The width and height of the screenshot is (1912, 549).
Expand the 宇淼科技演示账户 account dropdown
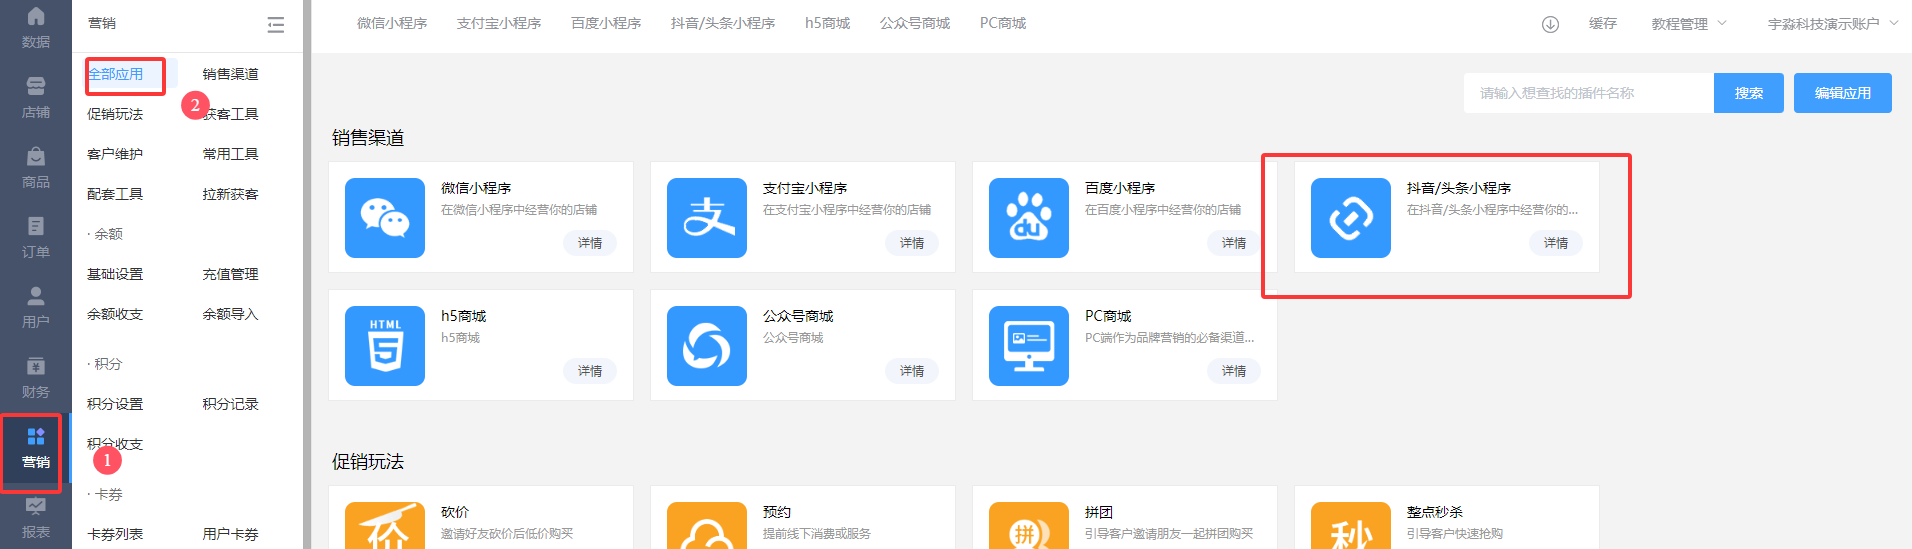1833,24
